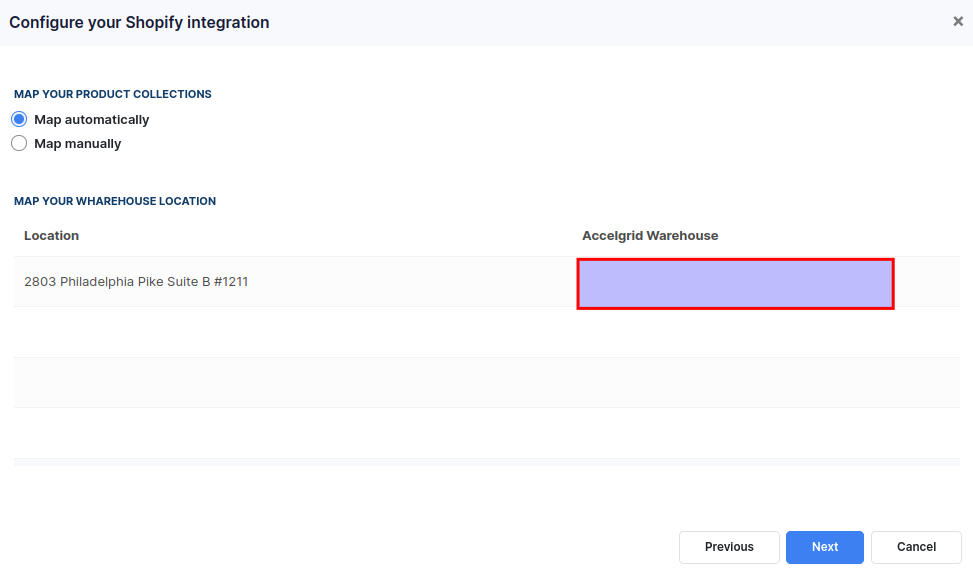Image resolution: width=973 pixels, height=580 pixels.
Task: Click the gray dialog header bar beside title
Action: pyautogui.click(x=608, y=22)
